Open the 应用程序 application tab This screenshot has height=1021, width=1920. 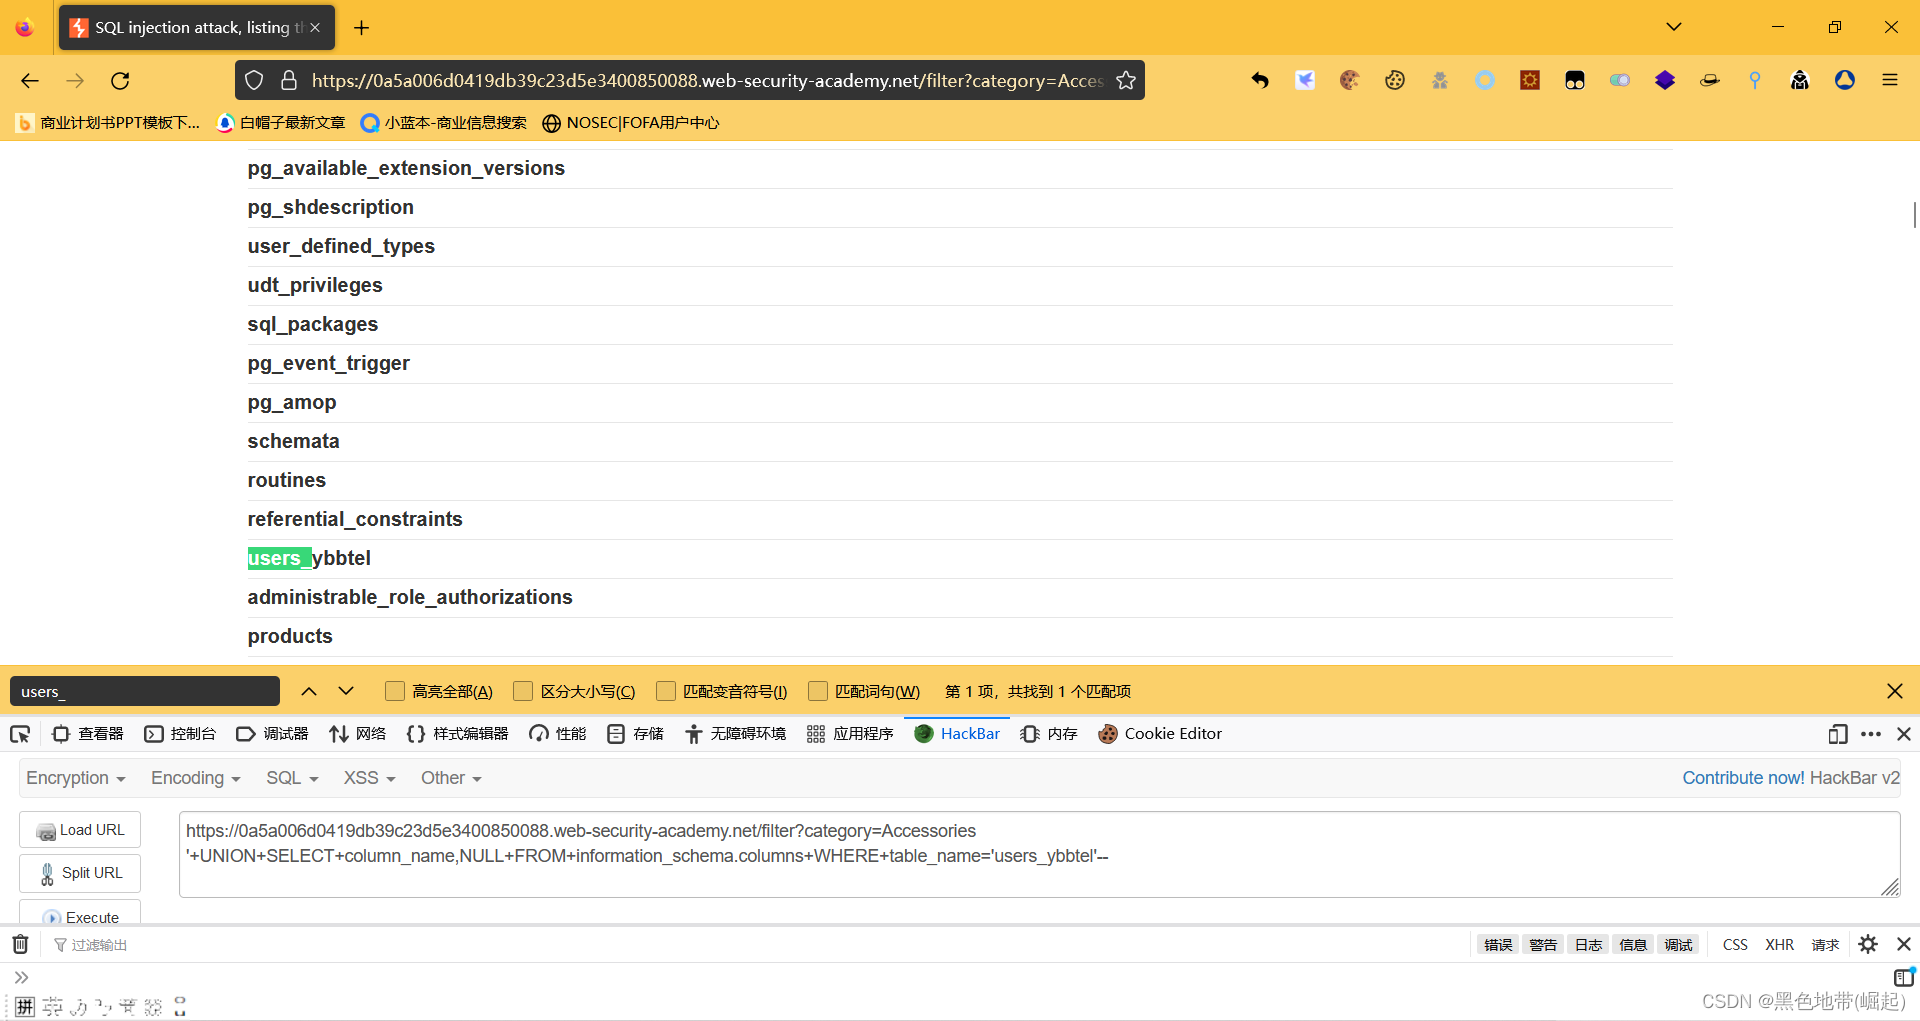point(851,734)
